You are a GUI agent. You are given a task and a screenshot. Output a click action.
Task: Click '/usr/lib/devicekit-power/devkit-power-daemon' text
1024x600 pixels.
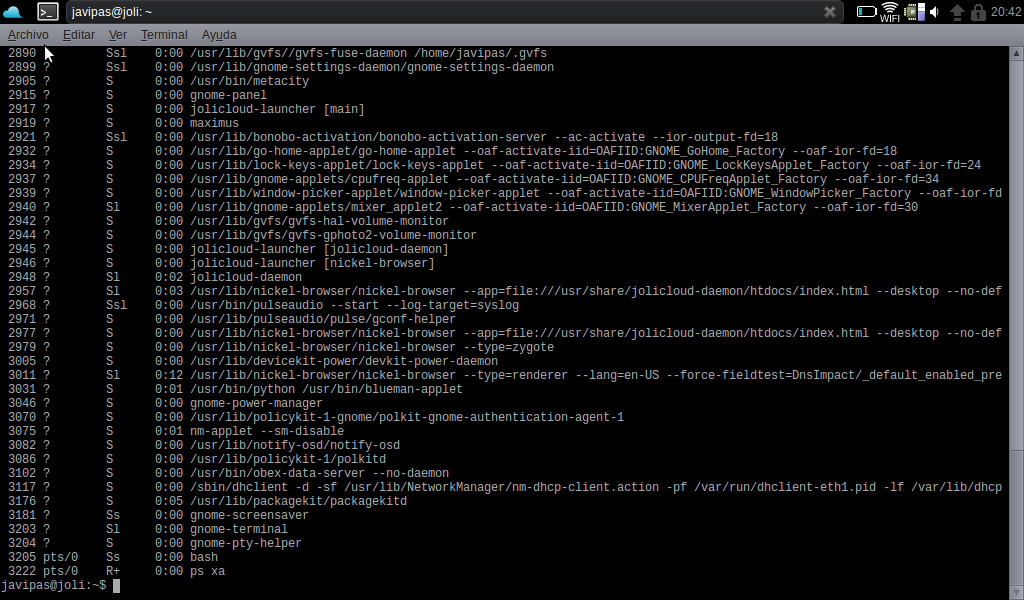tap(344, 361)
